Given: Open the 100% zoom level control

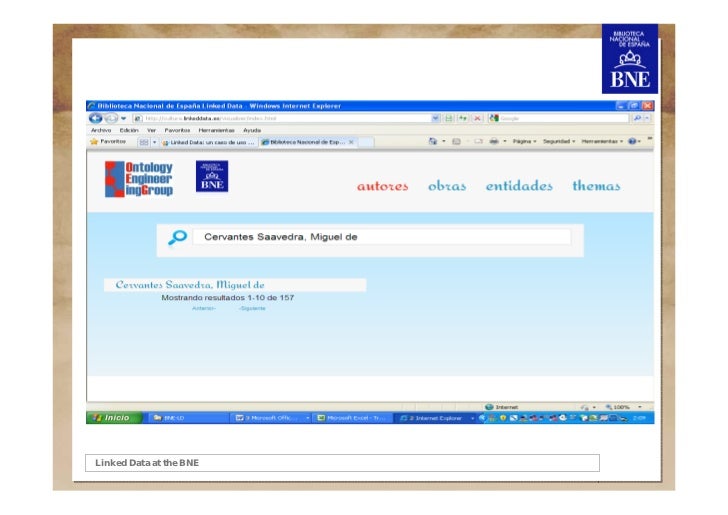Looking at the screenshot, I should coord(623,407).
